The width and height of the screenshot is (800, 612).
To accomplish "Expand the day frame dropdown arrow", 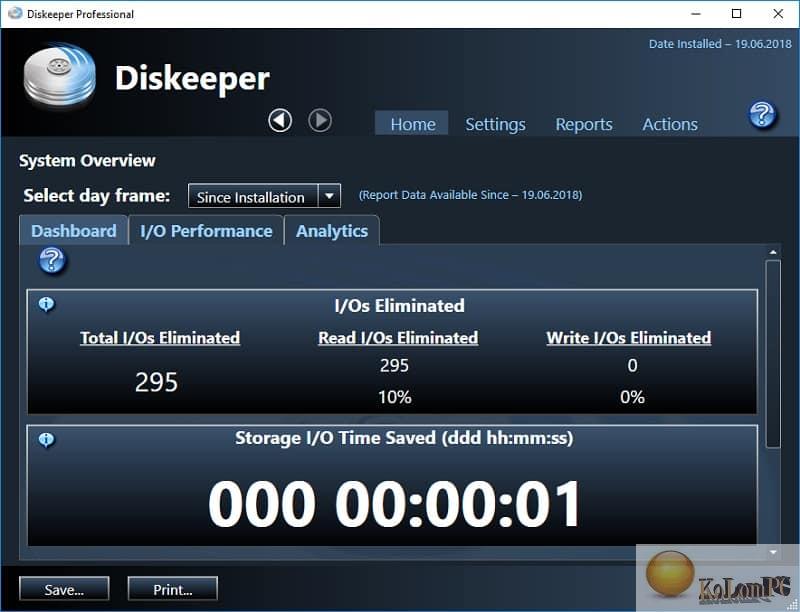I will pyautogui.click(x=330, y=196).
